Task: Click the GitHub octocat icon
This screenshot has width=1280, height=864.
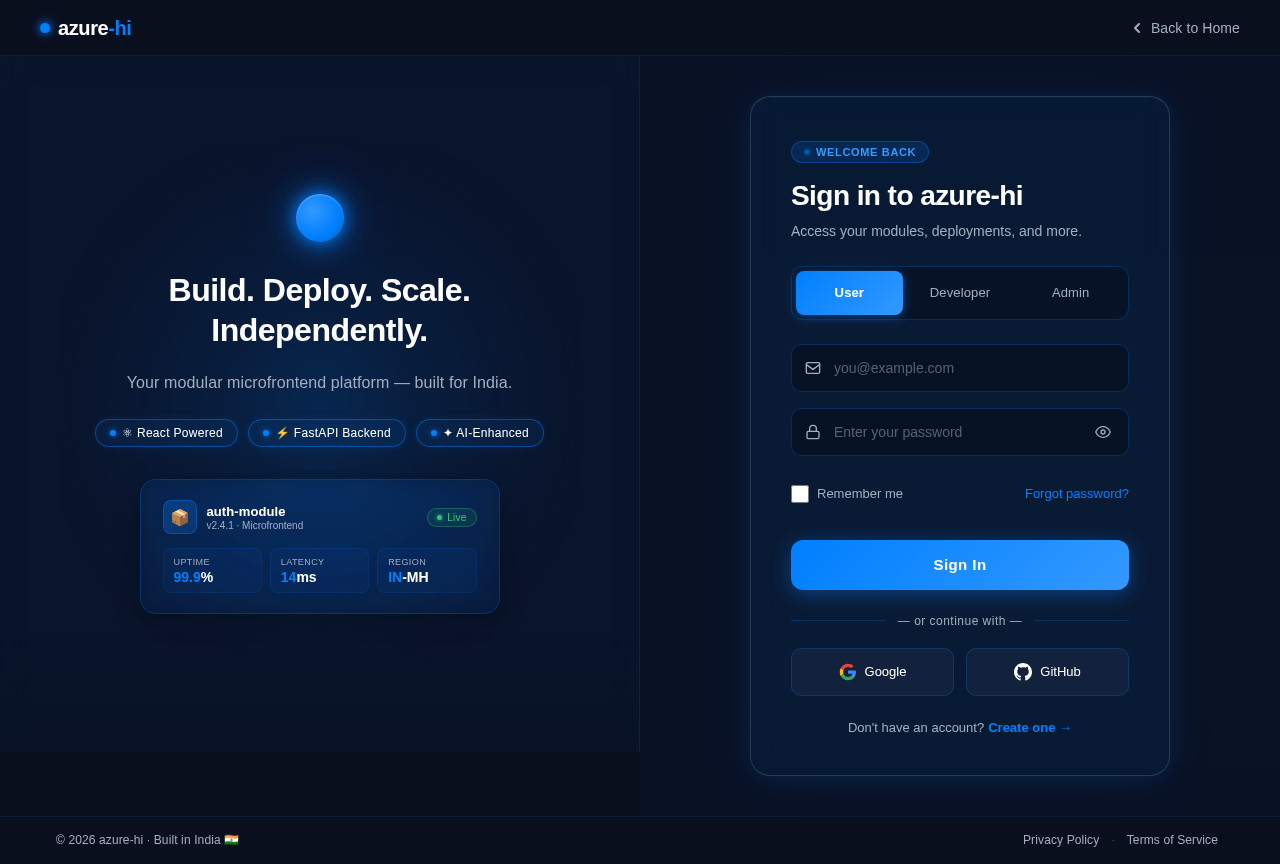Action: pos(1023,672)
